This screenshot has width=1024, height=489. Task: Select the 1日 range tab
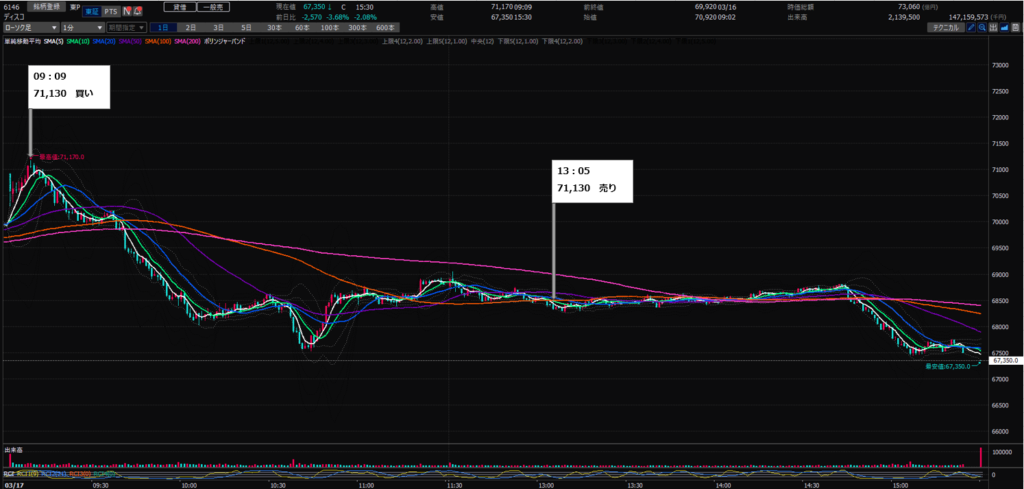click(162, 27)
